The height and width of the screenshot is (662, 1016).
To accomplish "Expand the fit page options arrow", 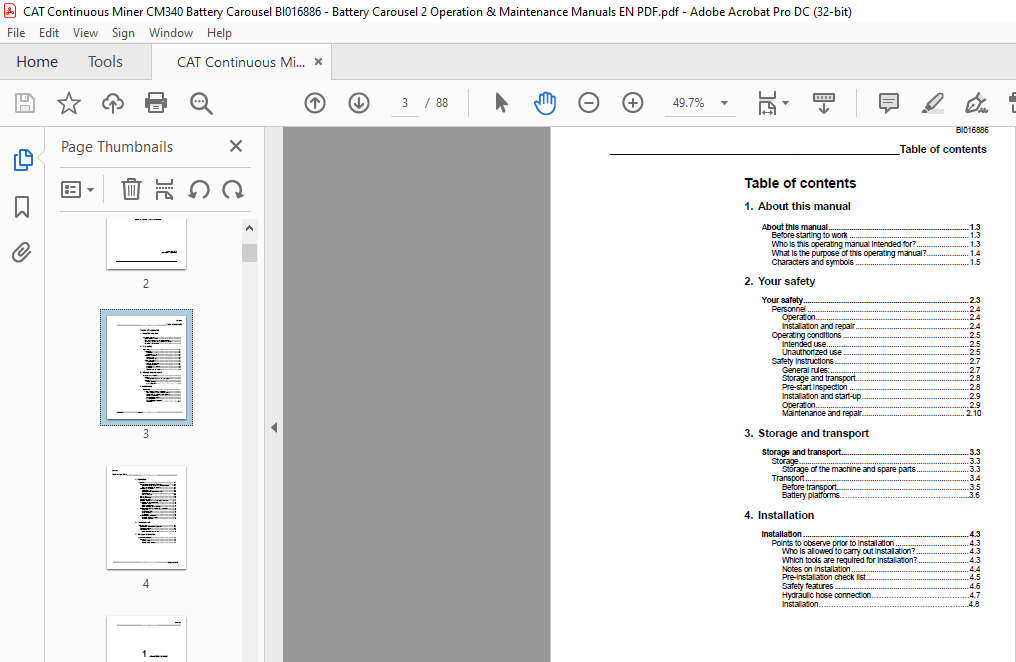I will coord(785,103).
